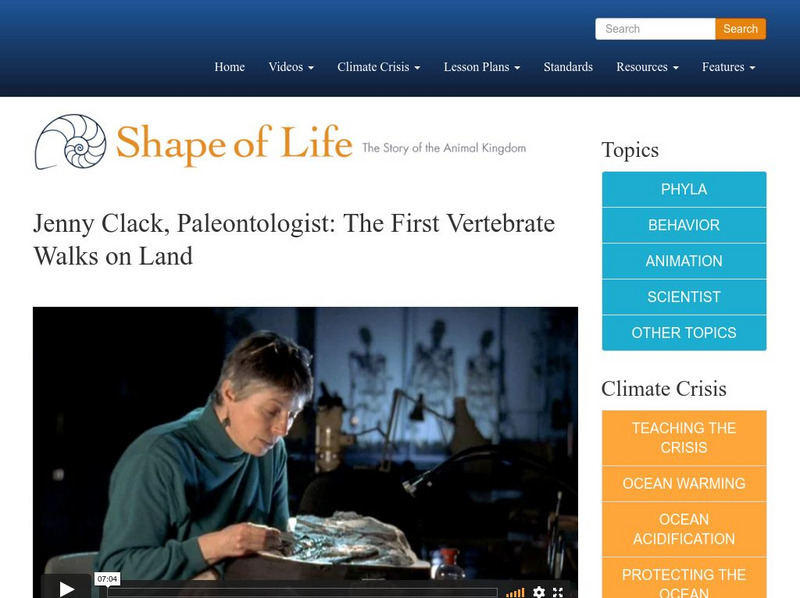Open the BEHAVIOR topic
This screenshot has width=800, height=598.
point(684,225)
